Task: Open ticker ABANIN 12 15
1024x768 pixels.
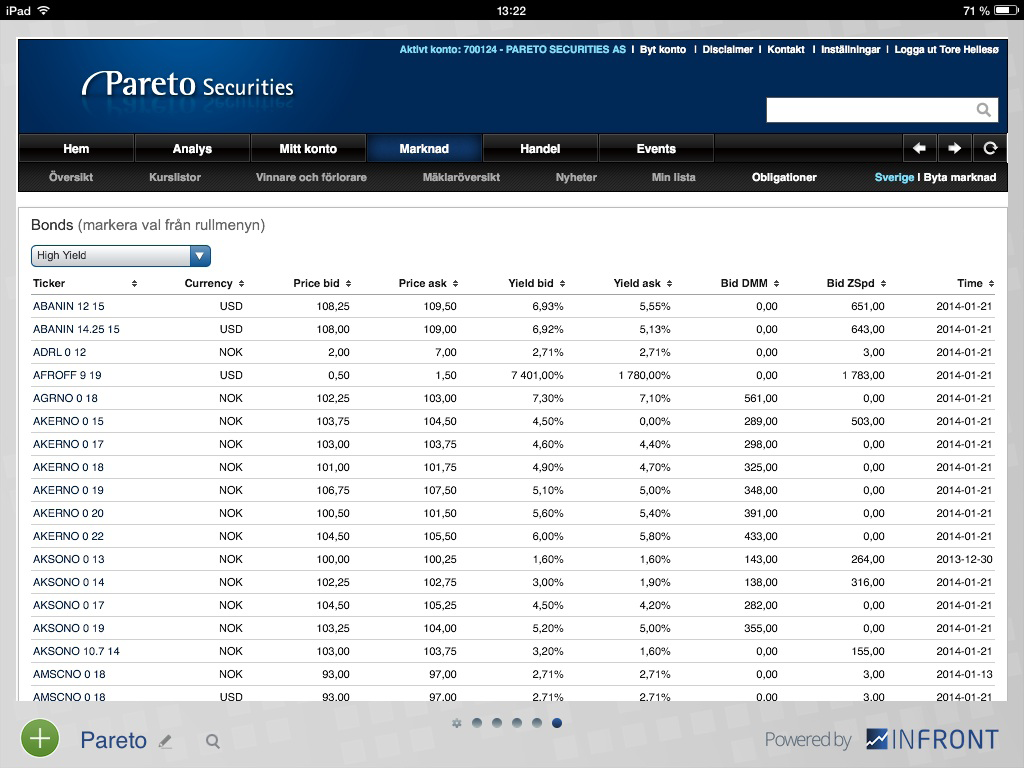Action: [x=69, y=306]
